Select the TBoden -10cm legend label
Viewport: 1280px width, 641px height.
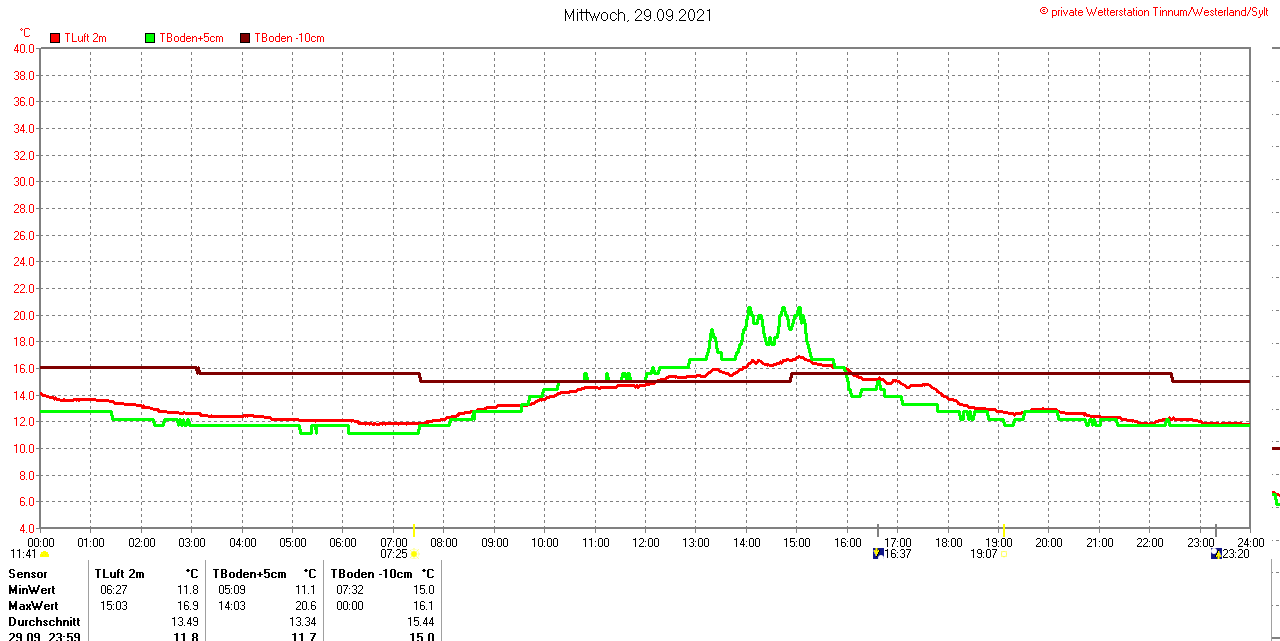[289, 38]
